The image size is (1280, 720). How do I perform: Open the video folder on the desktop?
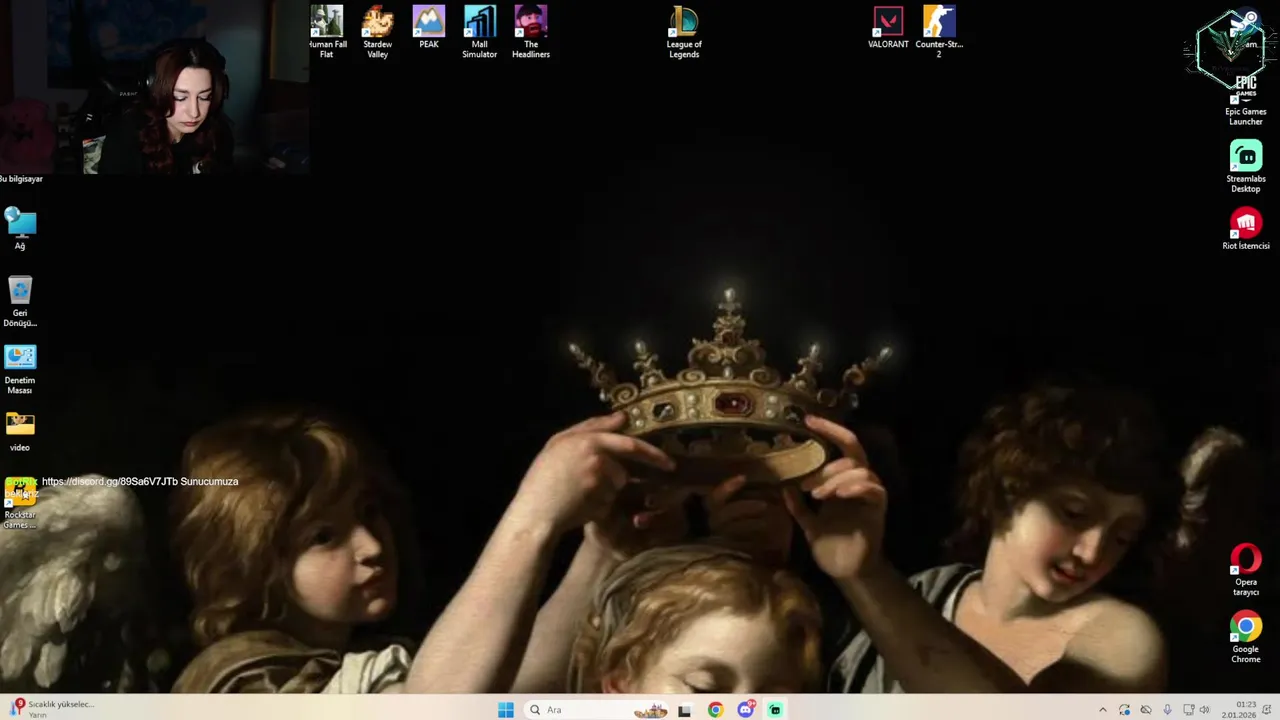coord(20,432)
